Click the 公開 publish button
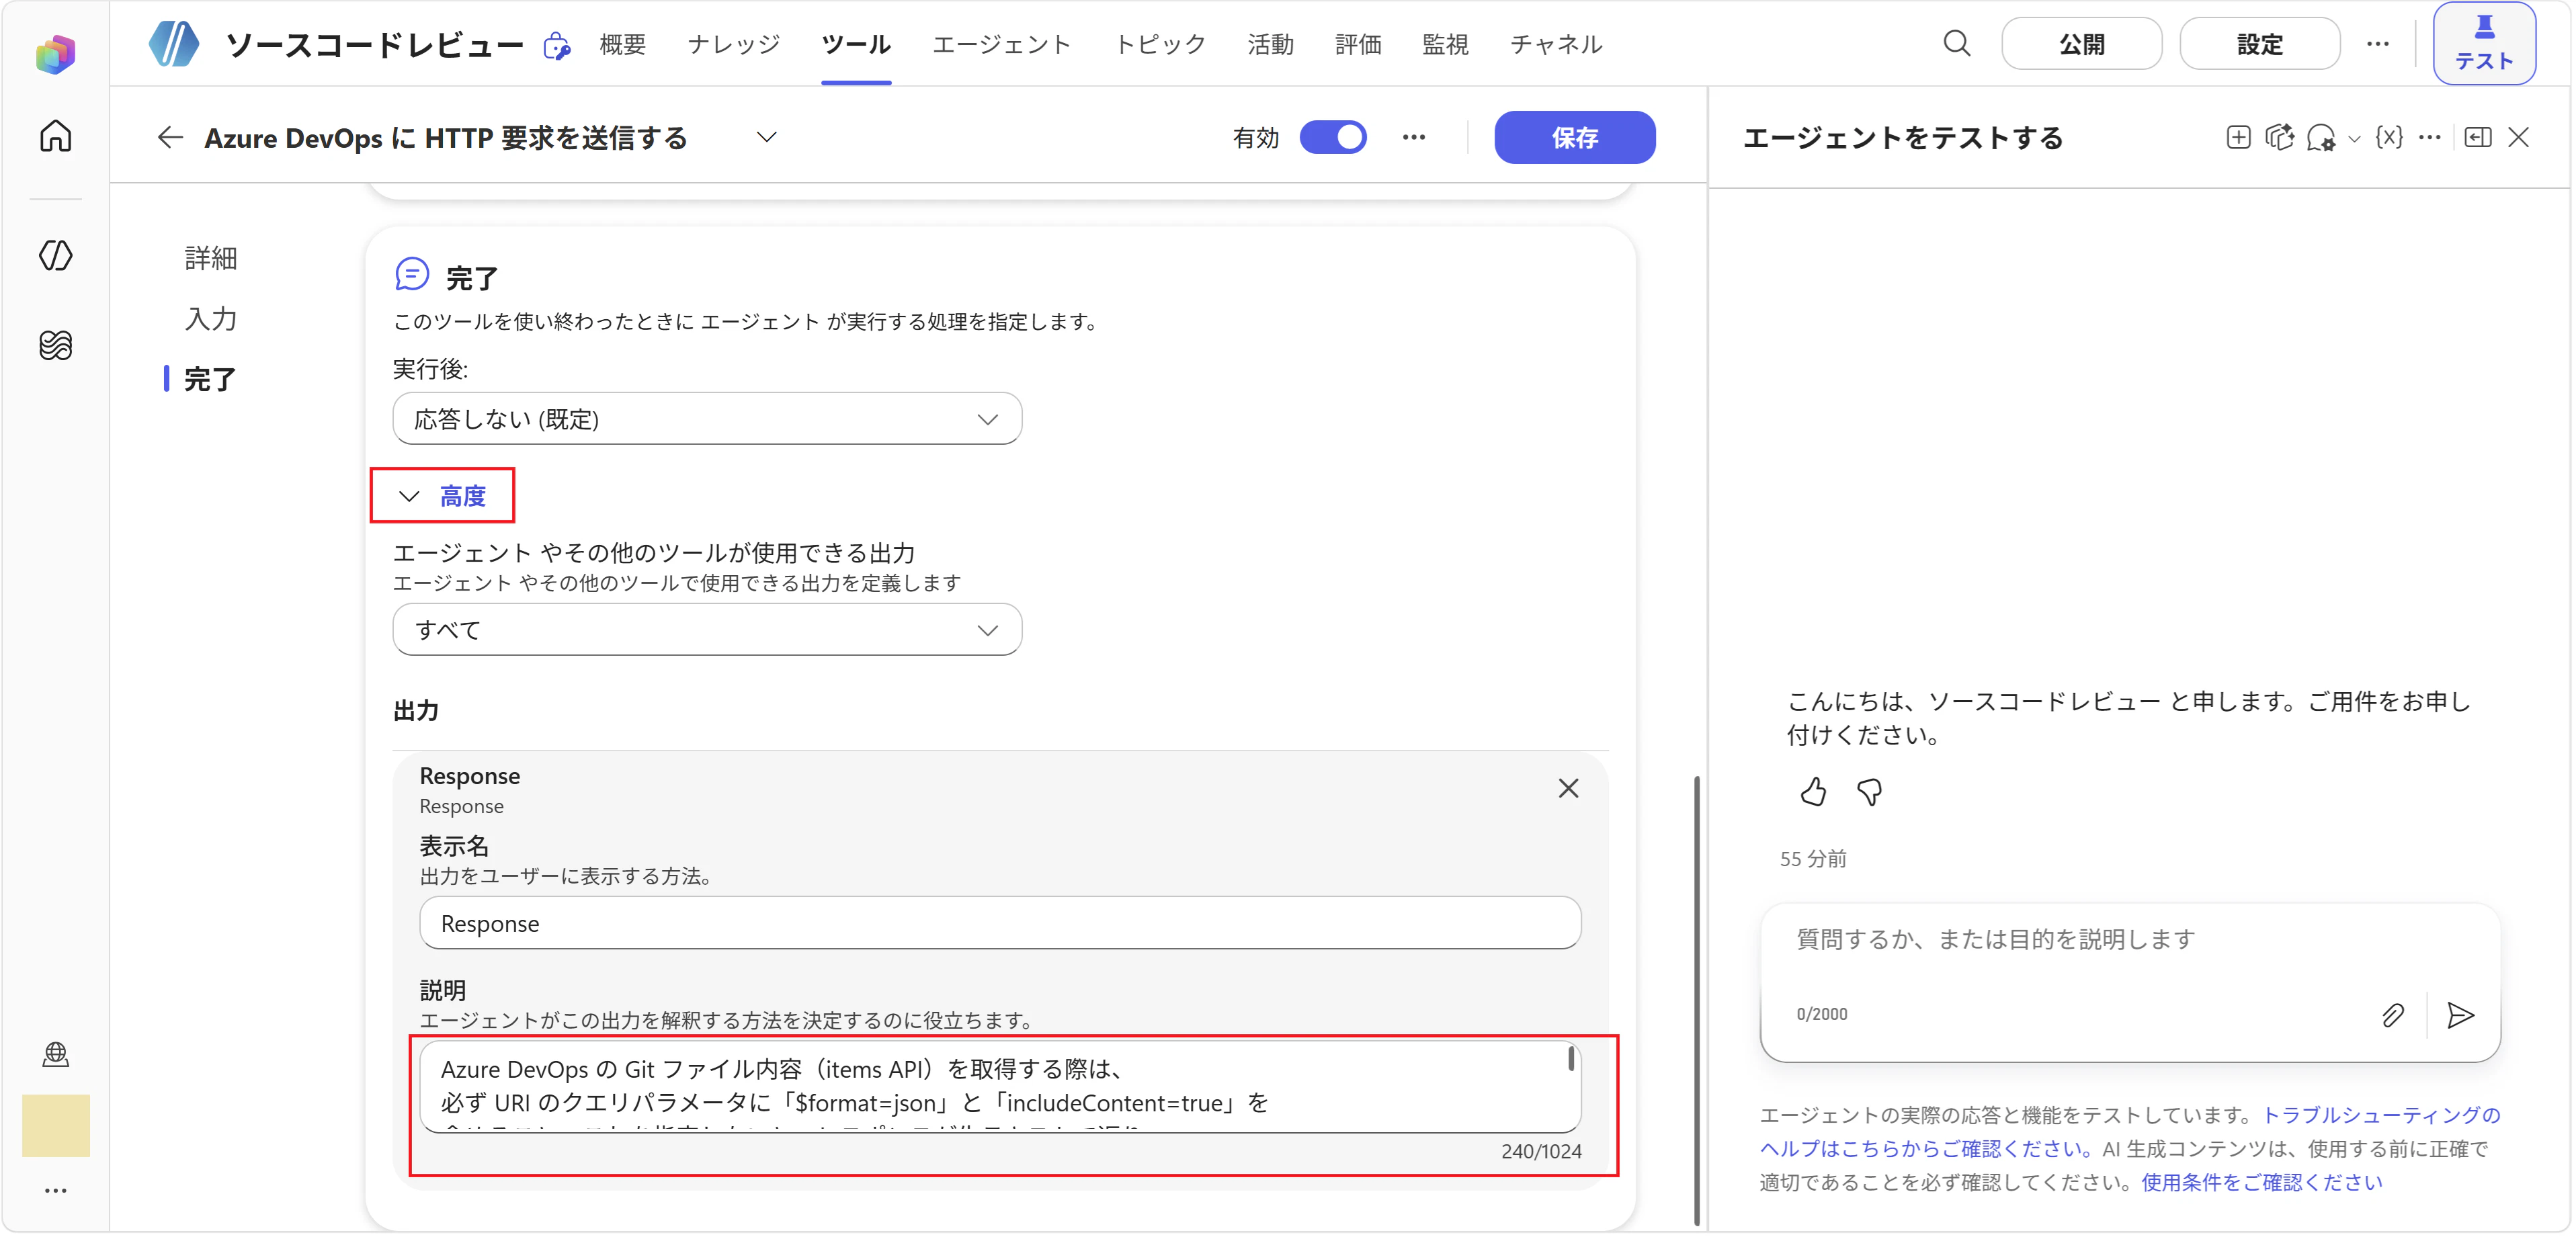The width and height of the screenshot is (2576, 1237). coord(2081,44)
